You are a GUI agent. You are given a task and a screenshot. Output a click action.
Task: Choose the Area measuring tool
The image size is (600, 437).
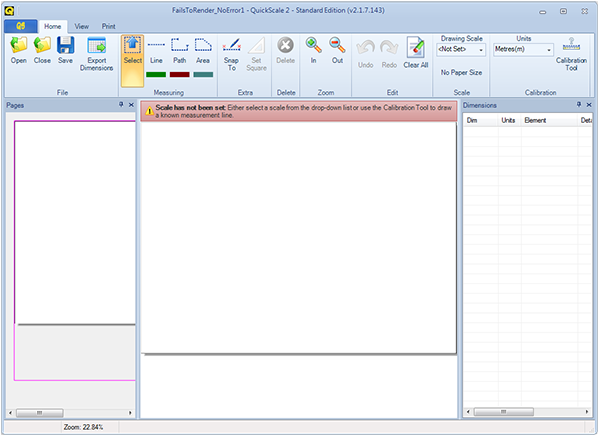[x=203, y=50]
